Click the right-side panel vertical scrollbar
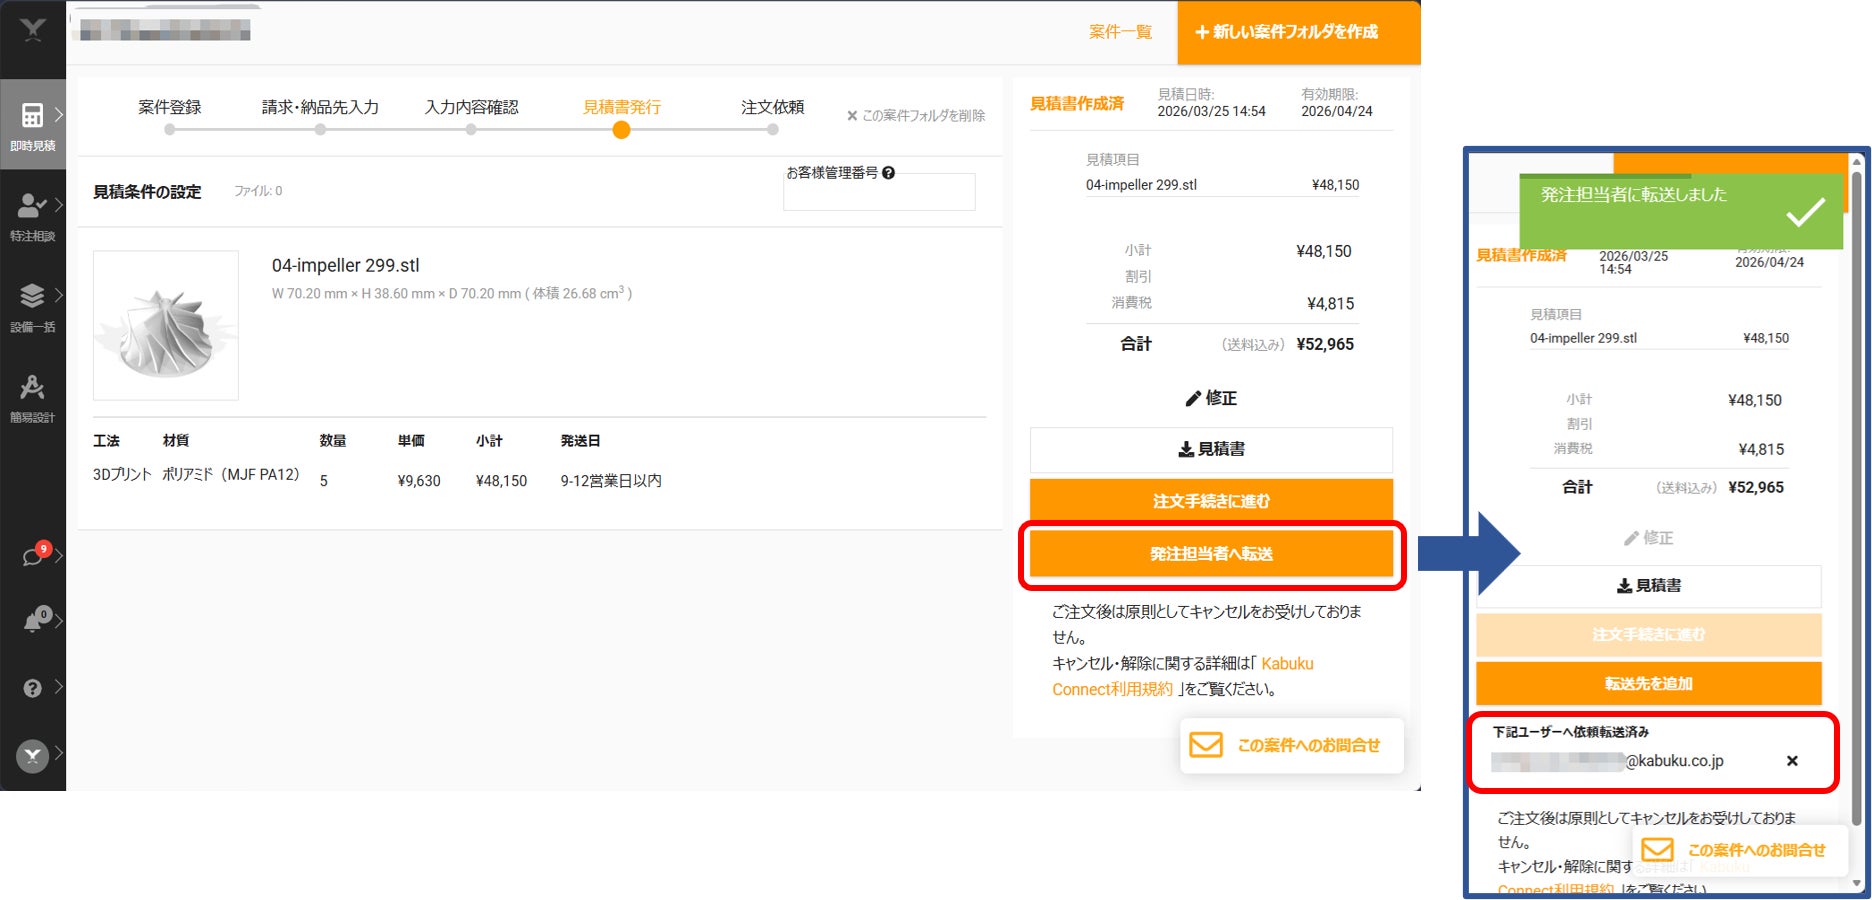Viewport: 1872px width, 900px height. point(1857,500)
